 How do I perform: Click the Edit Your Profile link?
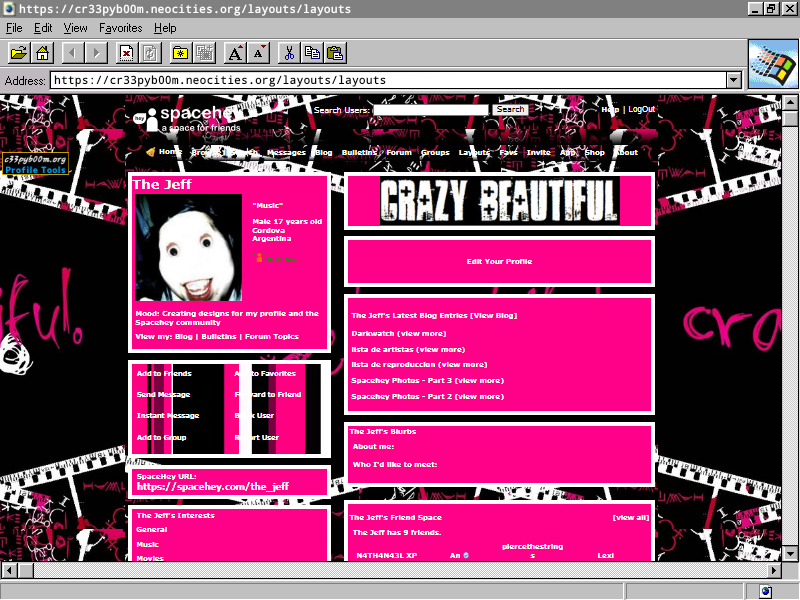tap(499, 261)
